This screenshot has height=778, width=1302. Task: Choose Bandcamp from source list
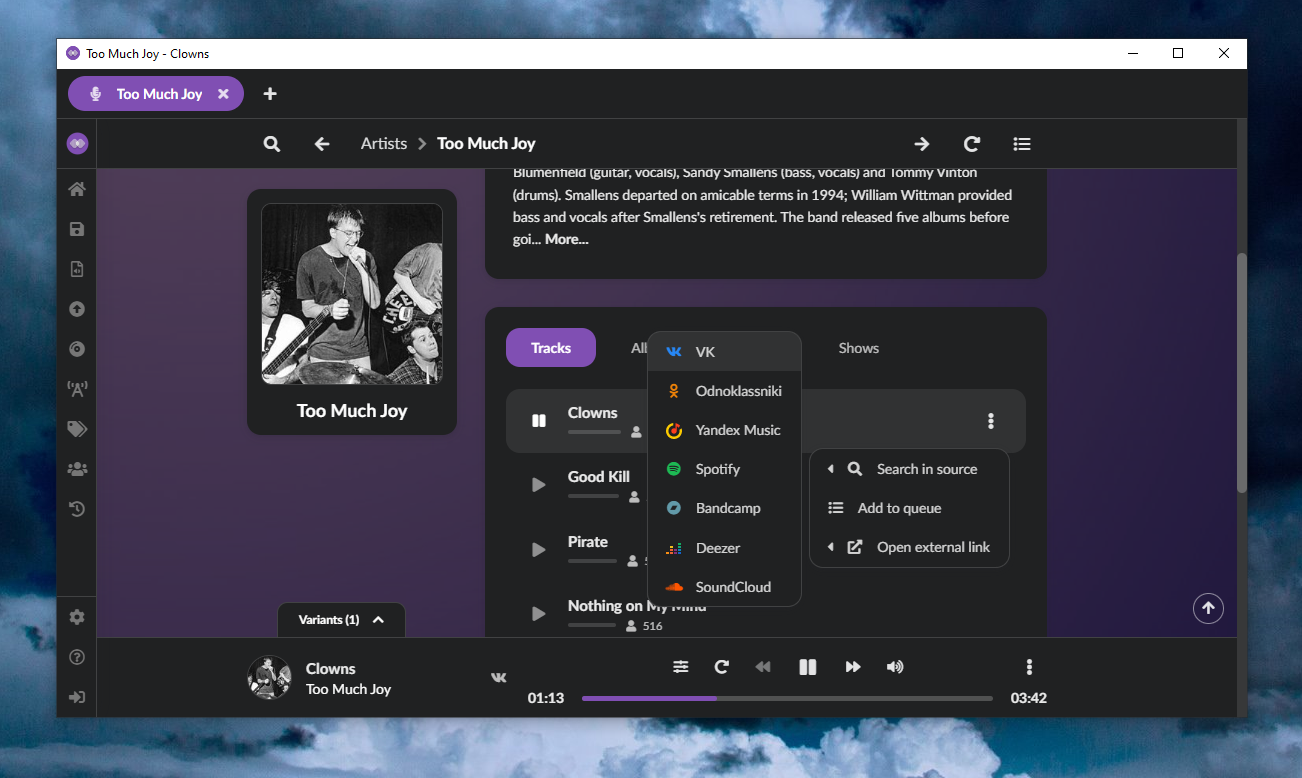pyautogui.click(x=725, y=508)
